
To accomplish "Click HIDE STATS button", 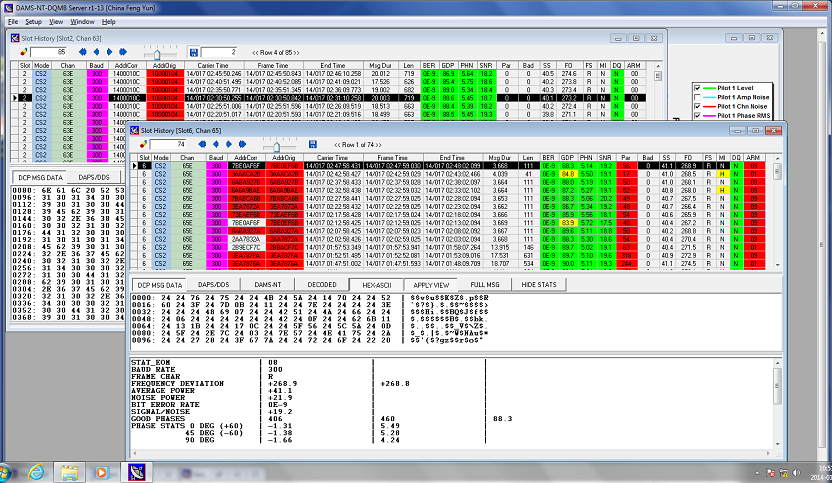I will pyautogui.click(x=539, y=284).
